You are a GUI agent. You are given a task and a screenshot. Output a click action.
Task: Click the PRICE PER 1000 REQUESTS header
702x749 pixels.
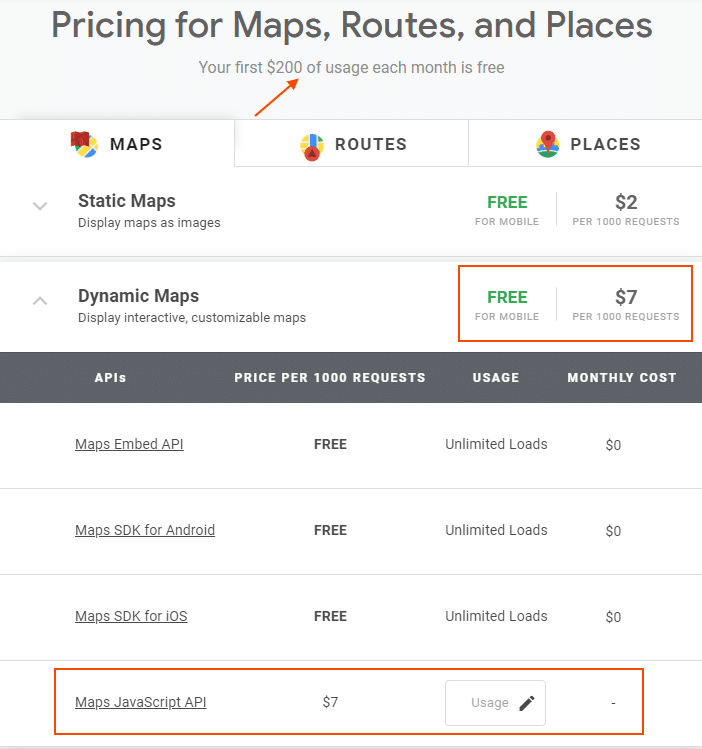click(x=330, y=378)
